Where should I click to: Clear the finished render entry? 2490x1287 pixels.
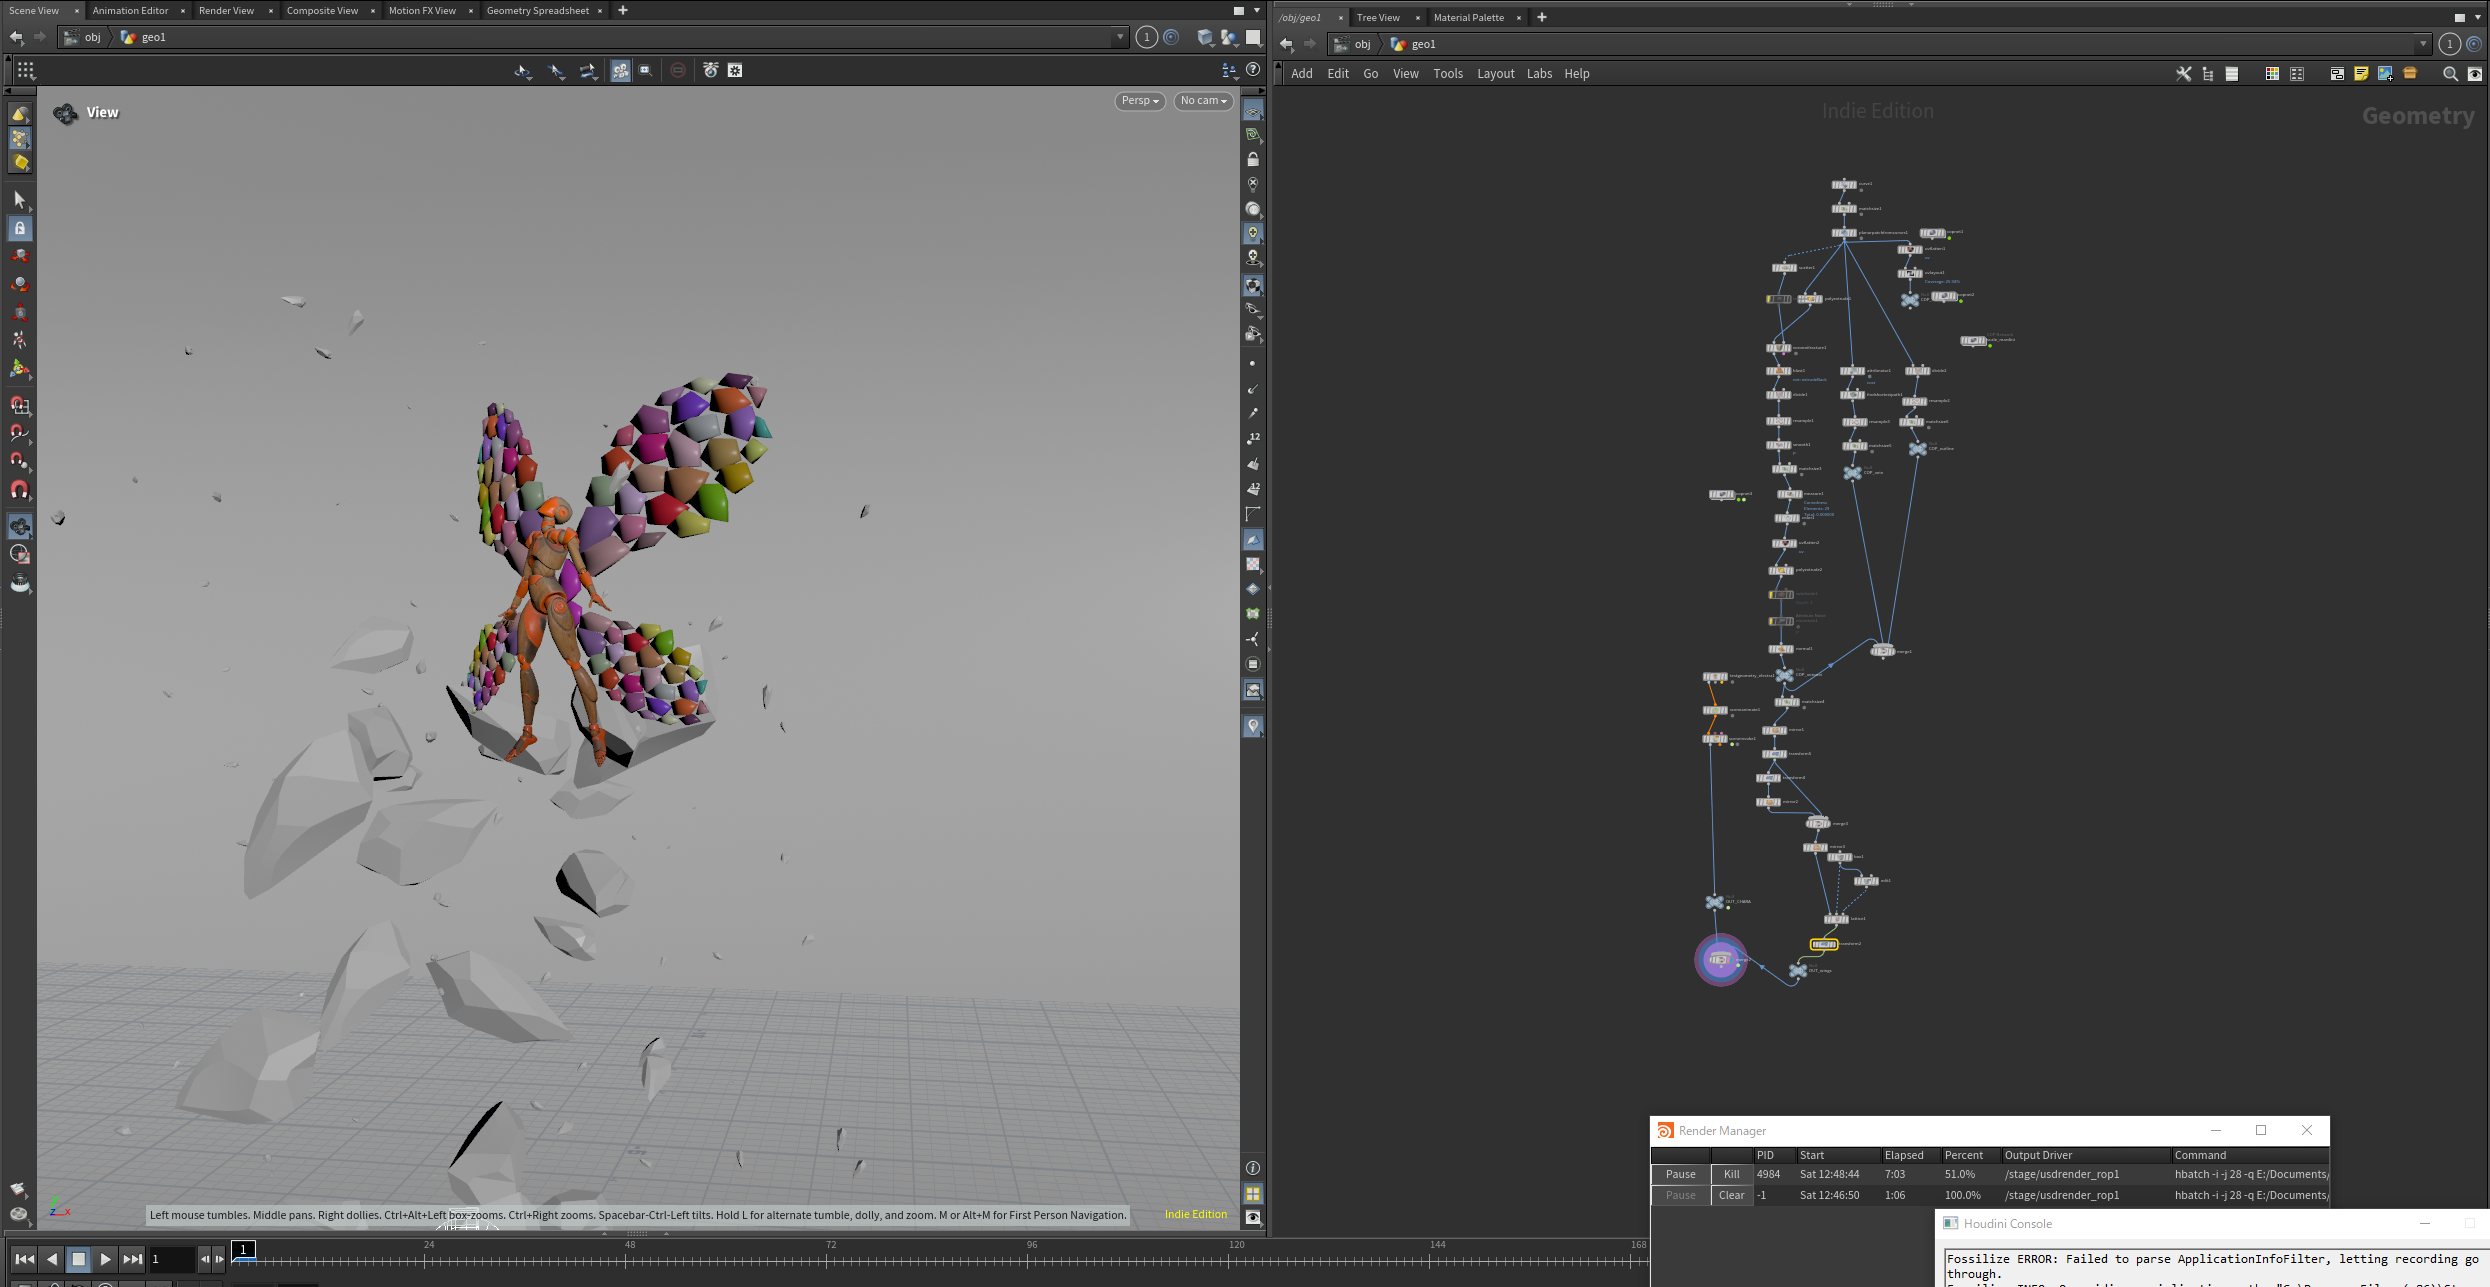tap(1732, 1195)
